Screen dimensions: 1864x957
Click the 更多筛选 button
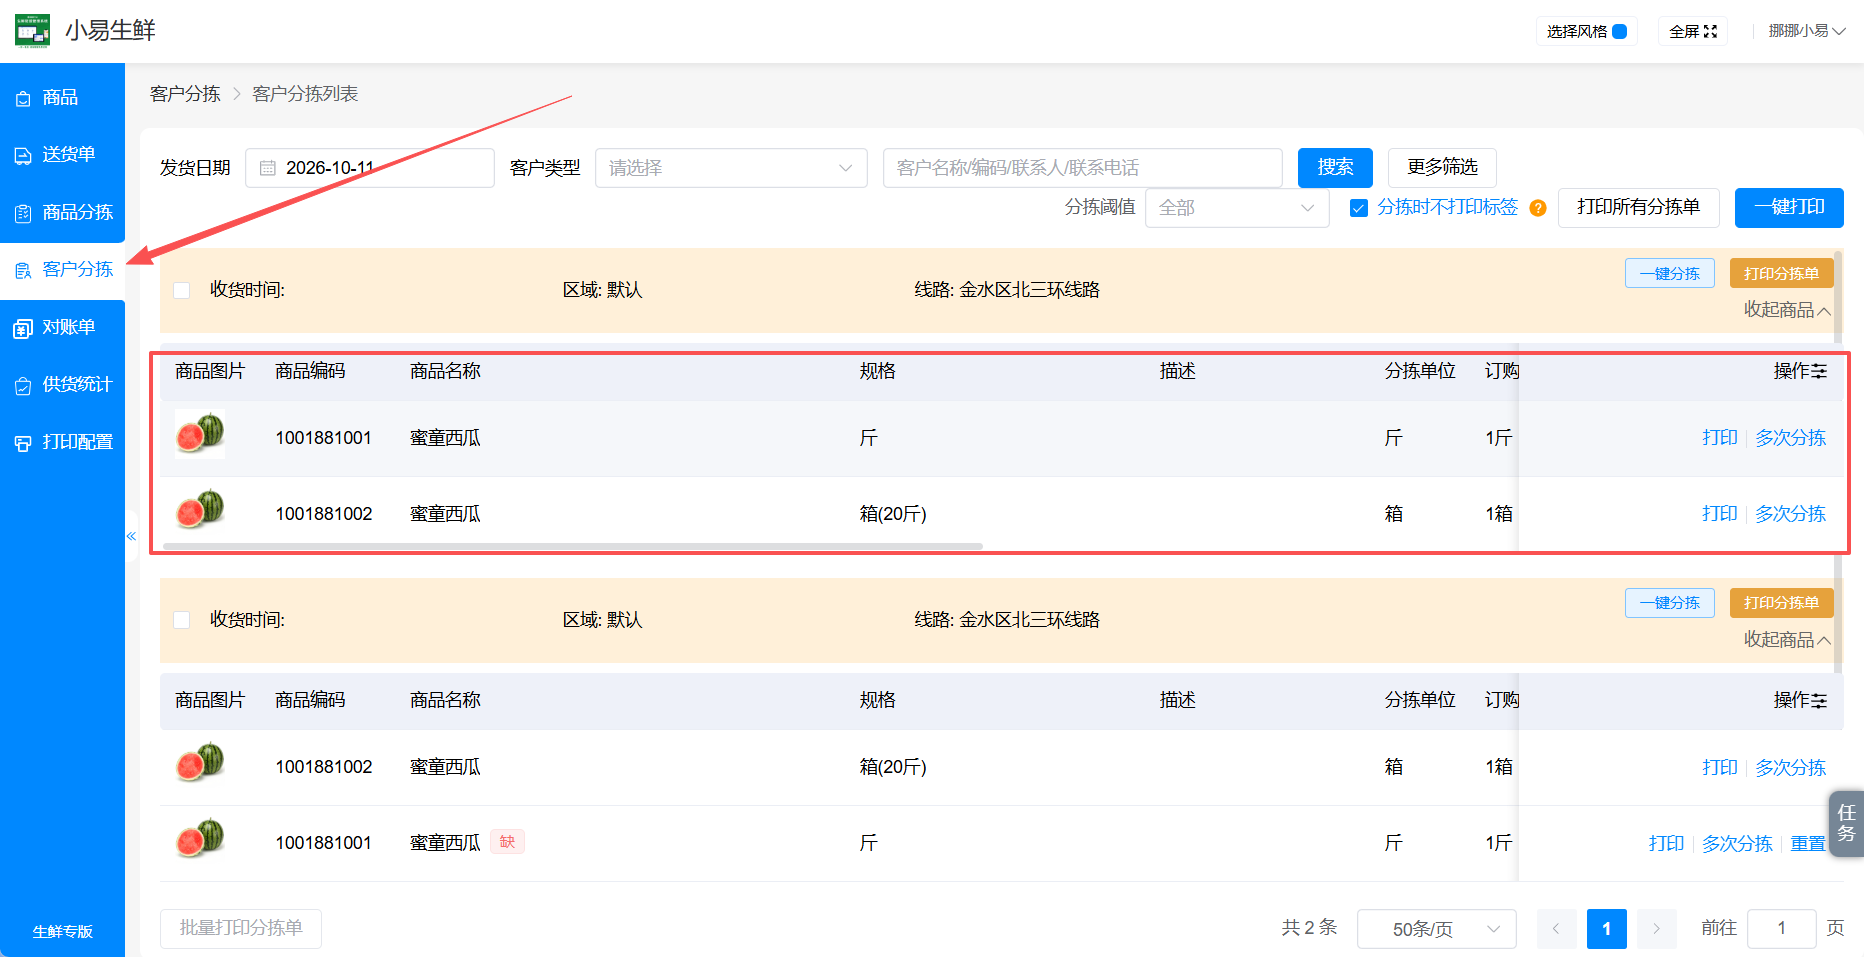(x=1442, y=167)
